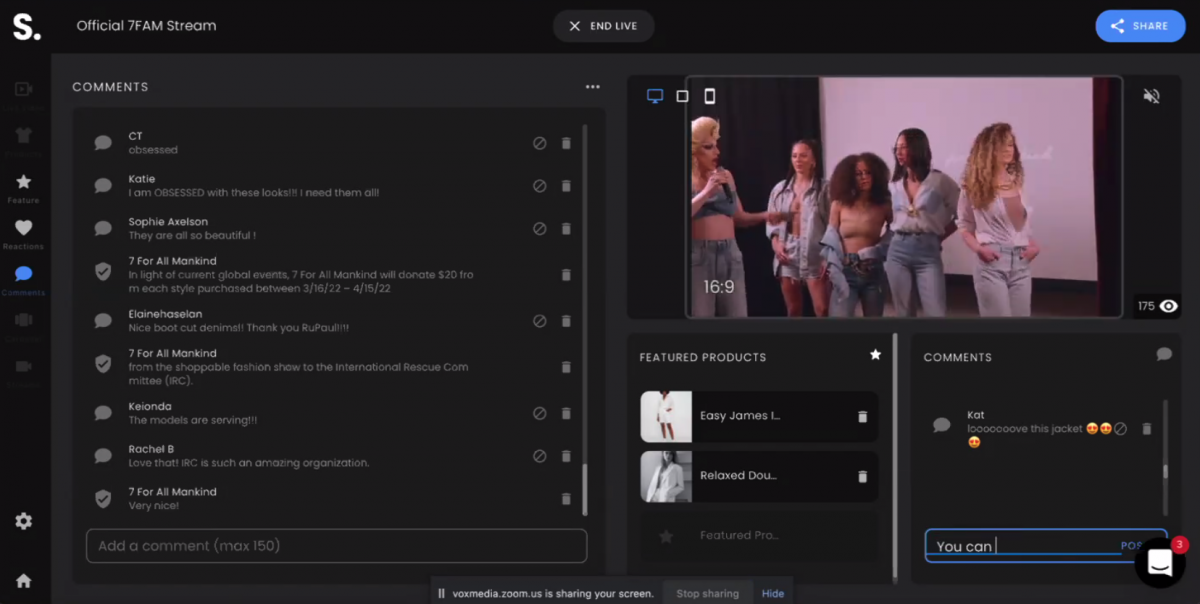The height and width of the screenshot is (604, 1200).
Task: Delete 7 For All Mankind donation comment
Action: pos(566,274)
